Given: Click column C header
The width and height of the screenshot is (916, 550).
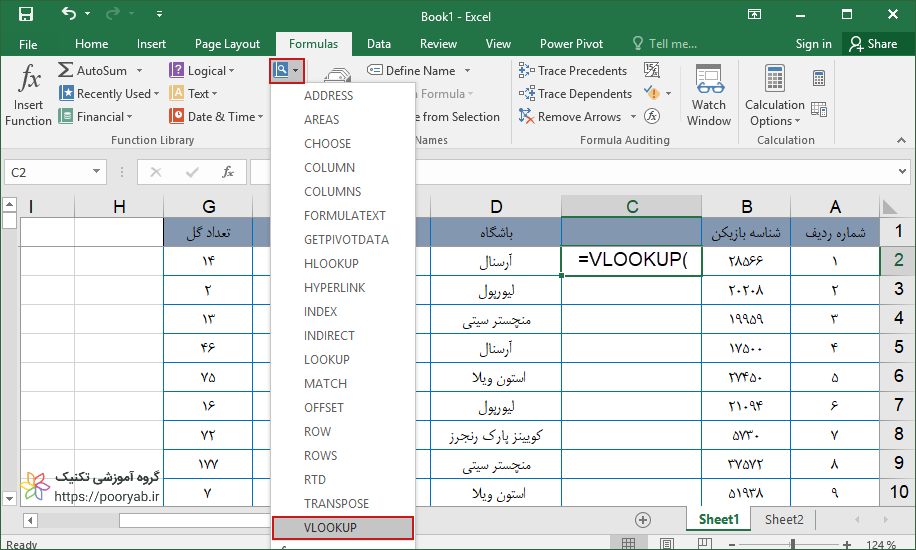Looking at the screenshot, I should click(632, 206).
